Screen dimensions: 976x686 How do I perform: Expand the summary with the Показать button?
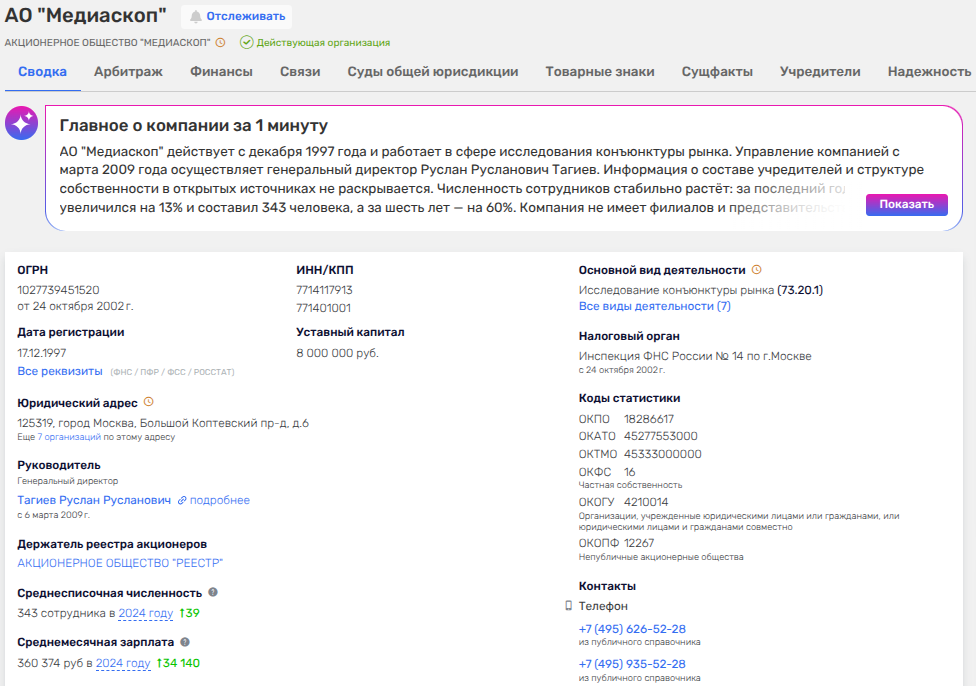coord(906,205)
